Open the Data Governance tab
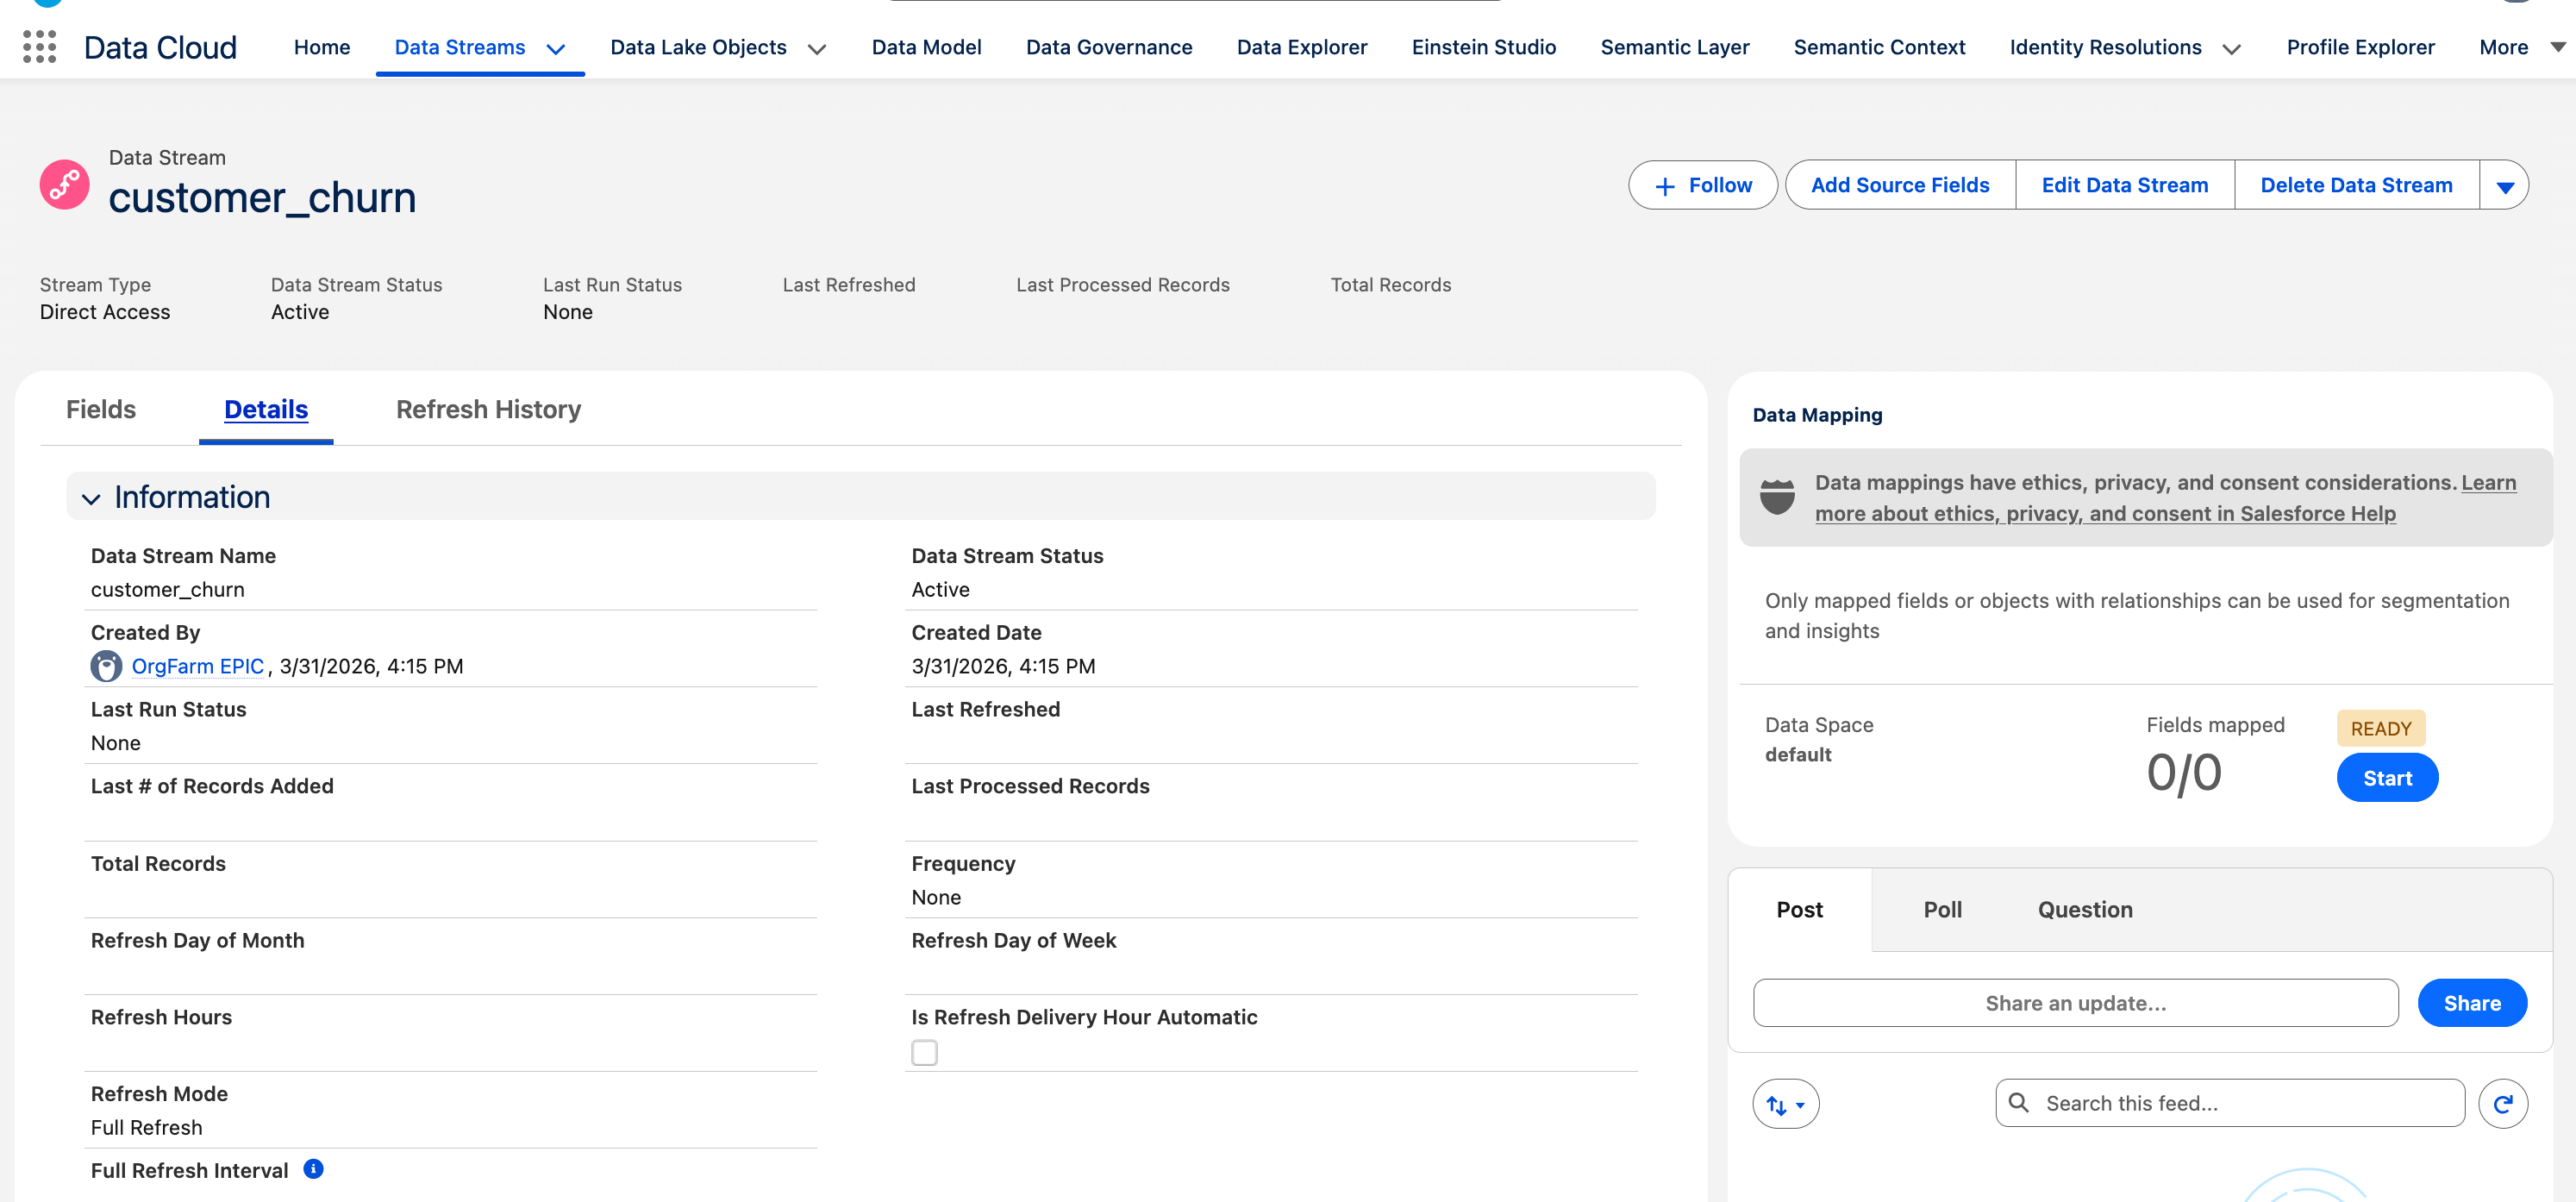Screen dimensions: 2576x1202 pos(1109,47)
